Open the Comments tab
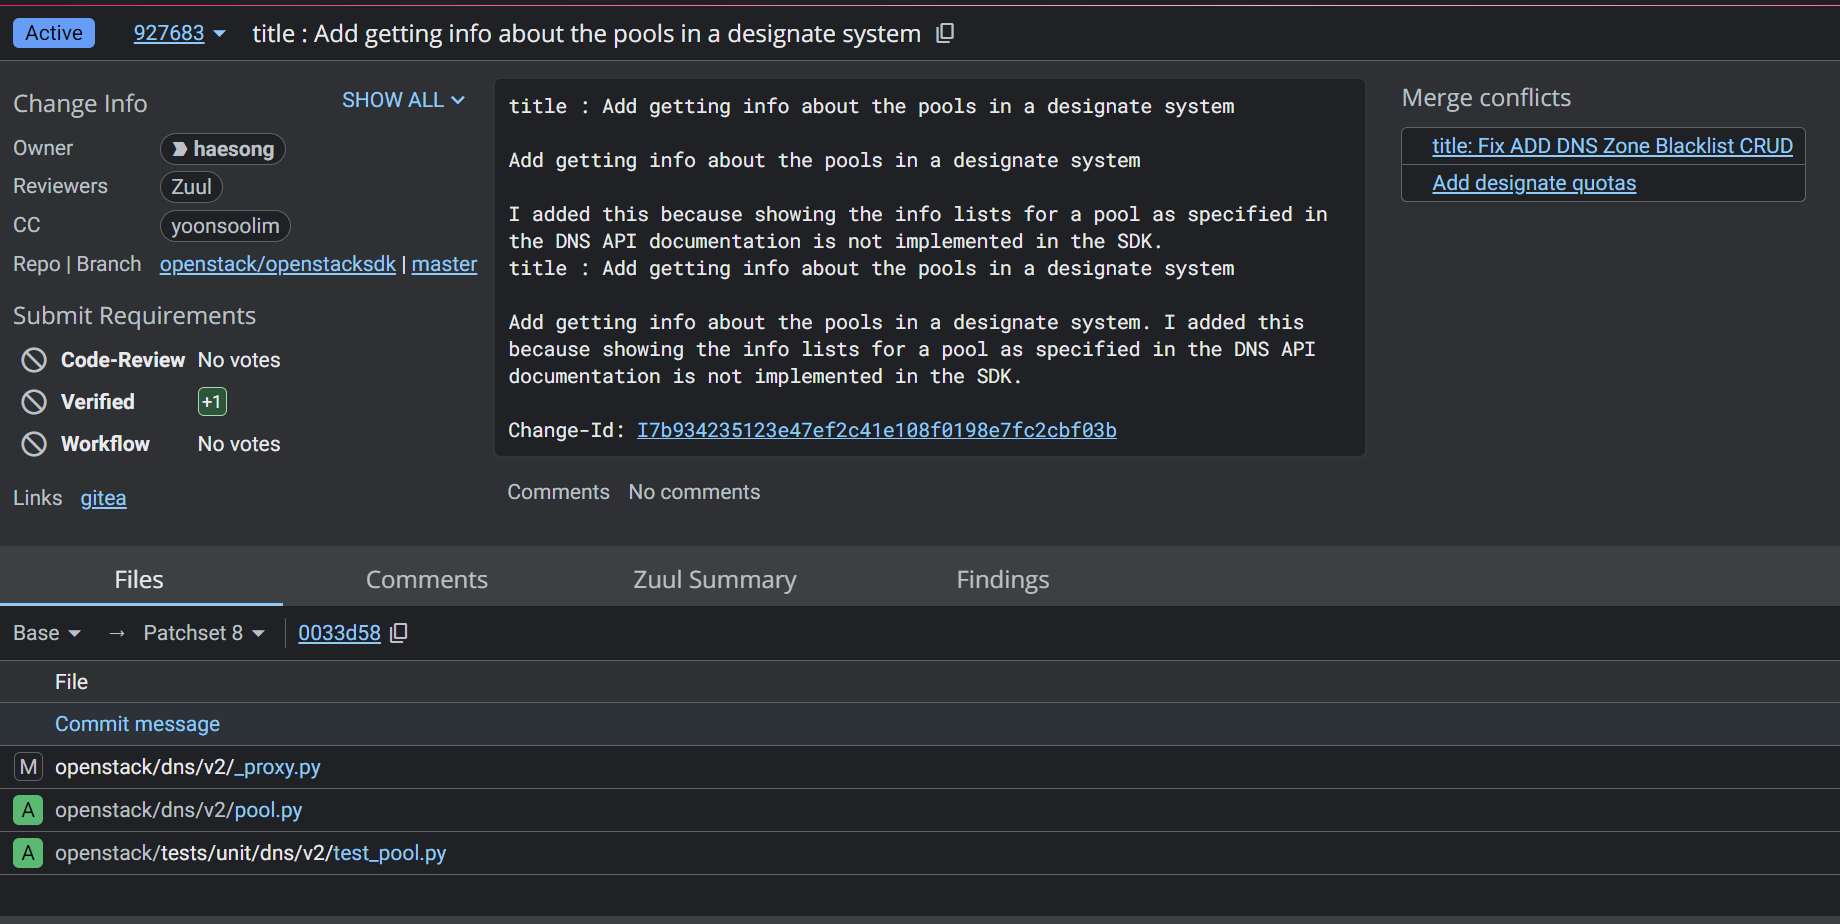 [x=427, y=580]
